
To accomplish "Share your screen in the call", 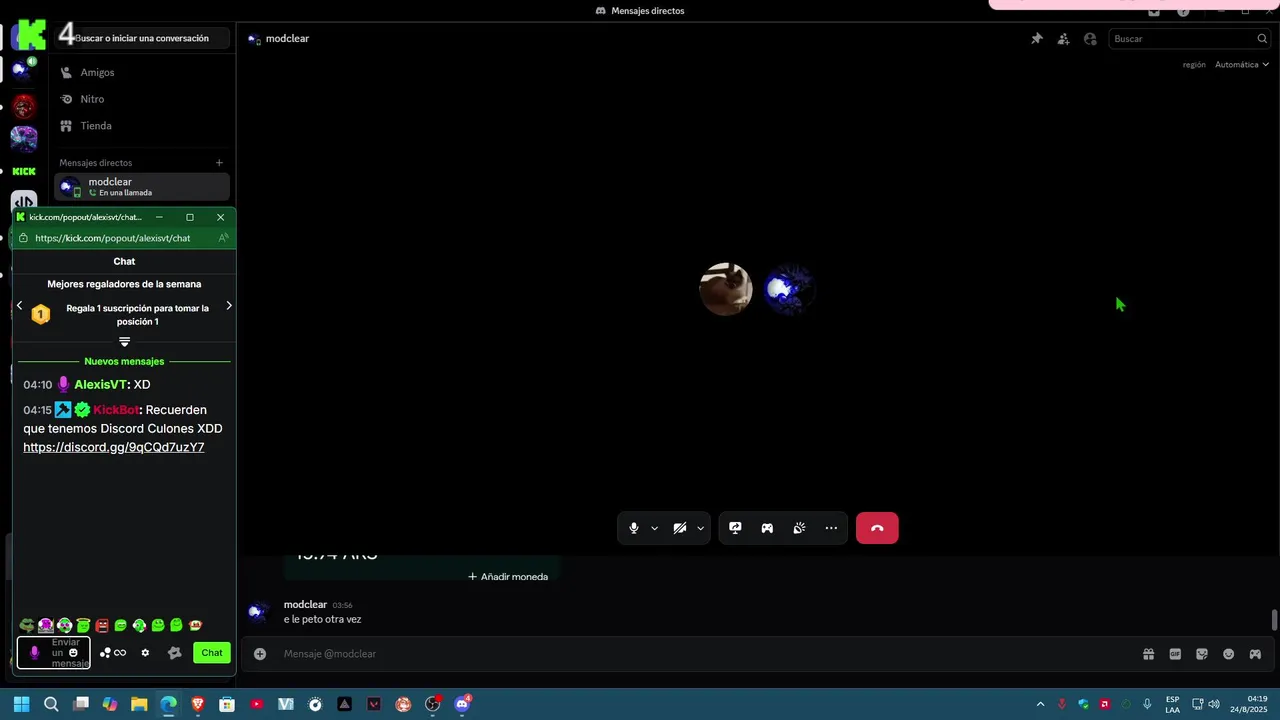I will pyautogui.click(x=735, y=528).
